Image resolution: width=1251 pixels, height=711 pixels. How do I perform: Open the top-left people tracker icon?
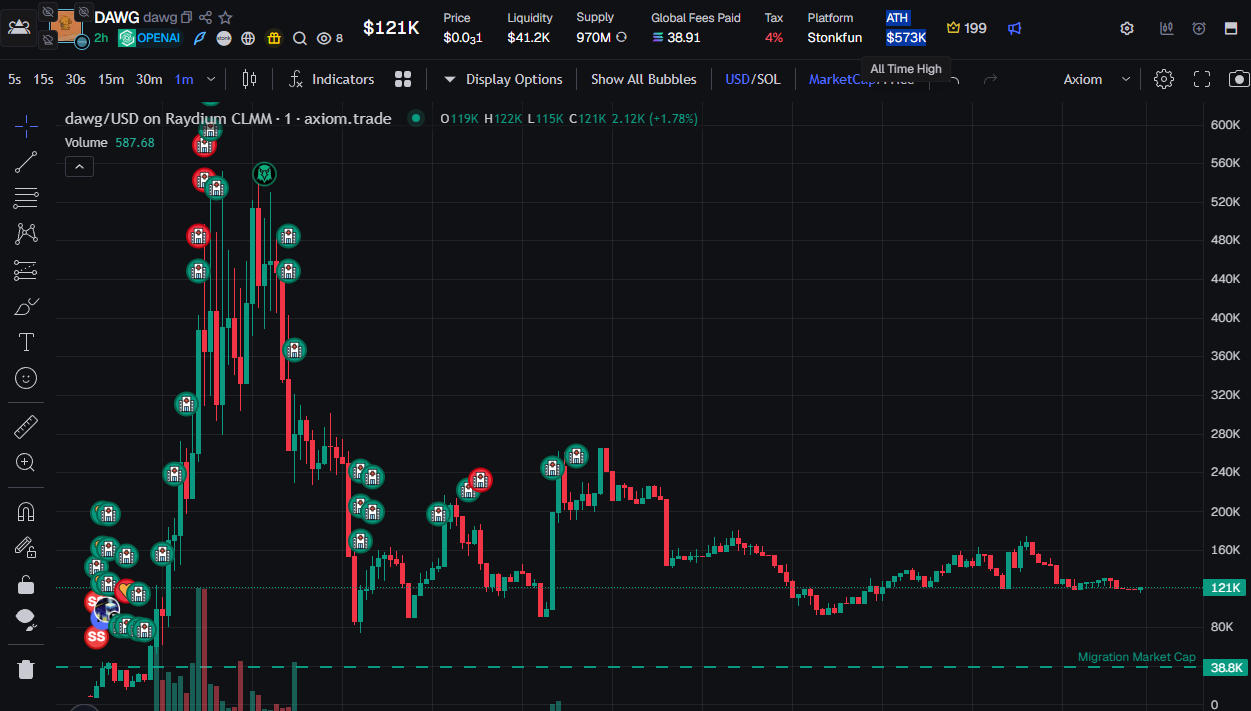point(18,26)
